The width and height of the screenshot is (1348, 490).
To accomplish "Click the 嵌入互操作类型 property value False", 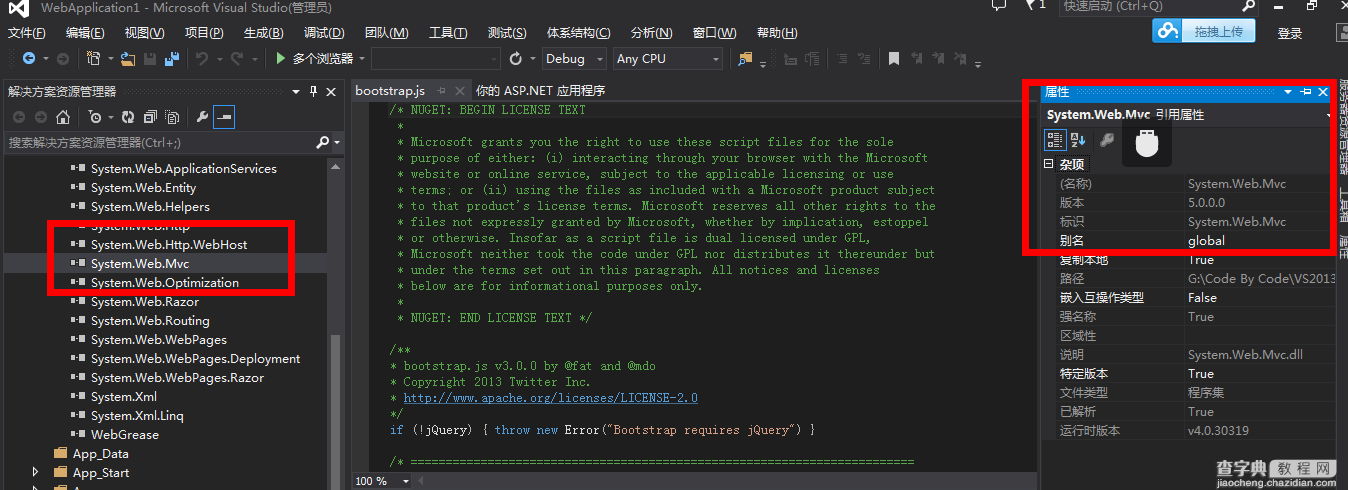I will (x=1202, y=298).
